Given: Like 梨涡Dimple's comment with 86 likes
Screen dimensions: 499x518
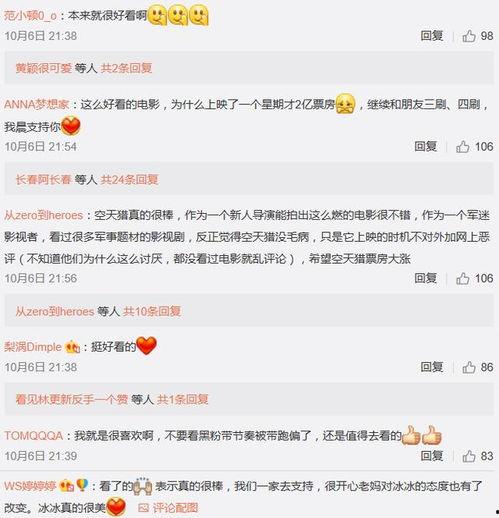Looking at the screenshot, I should click(x=469, y=367).
